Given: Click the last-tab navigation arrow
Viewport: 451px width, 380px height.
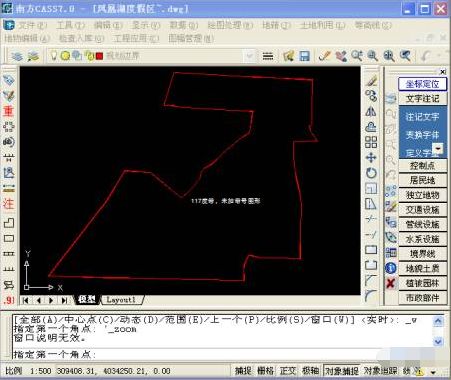Looking at the screenshot, I should [64, 300].
